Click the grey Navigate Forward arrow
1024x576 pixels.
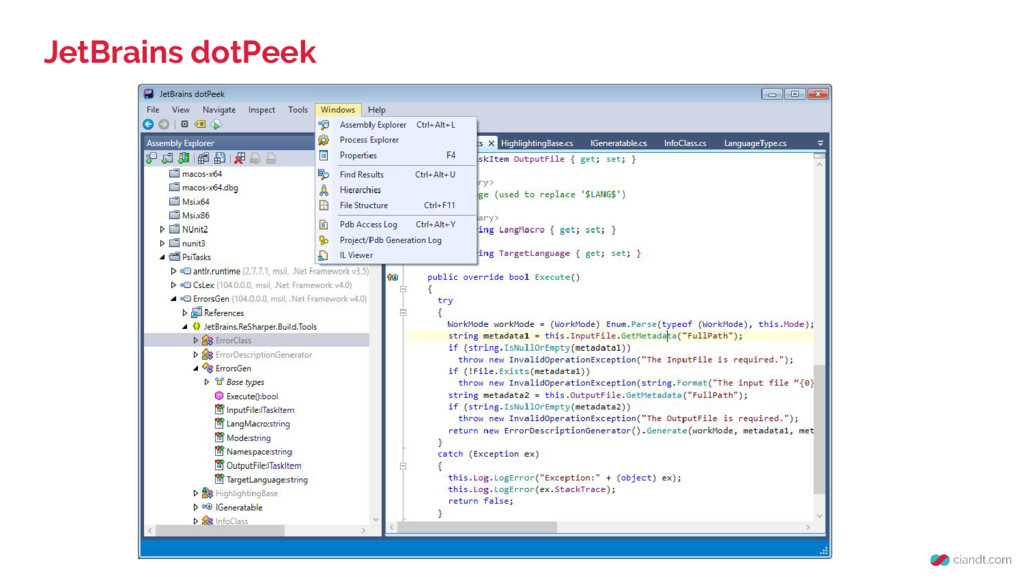point(164,124)
